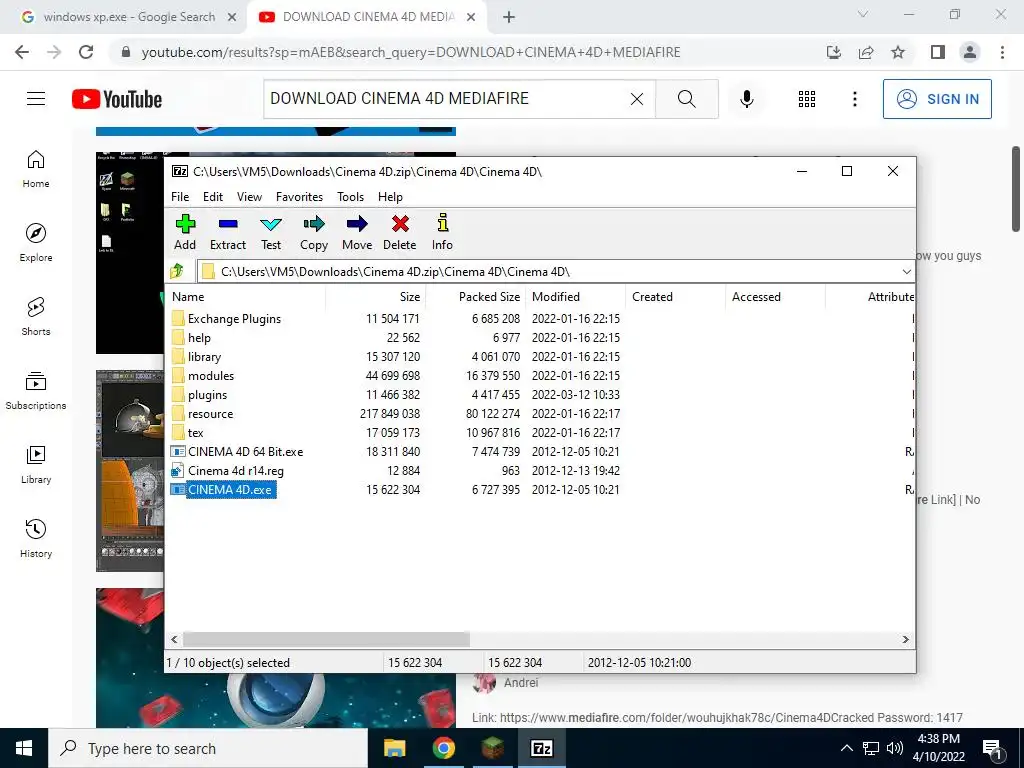
Task: Sort by Accessed column header
Action: [x=775, y=296]
